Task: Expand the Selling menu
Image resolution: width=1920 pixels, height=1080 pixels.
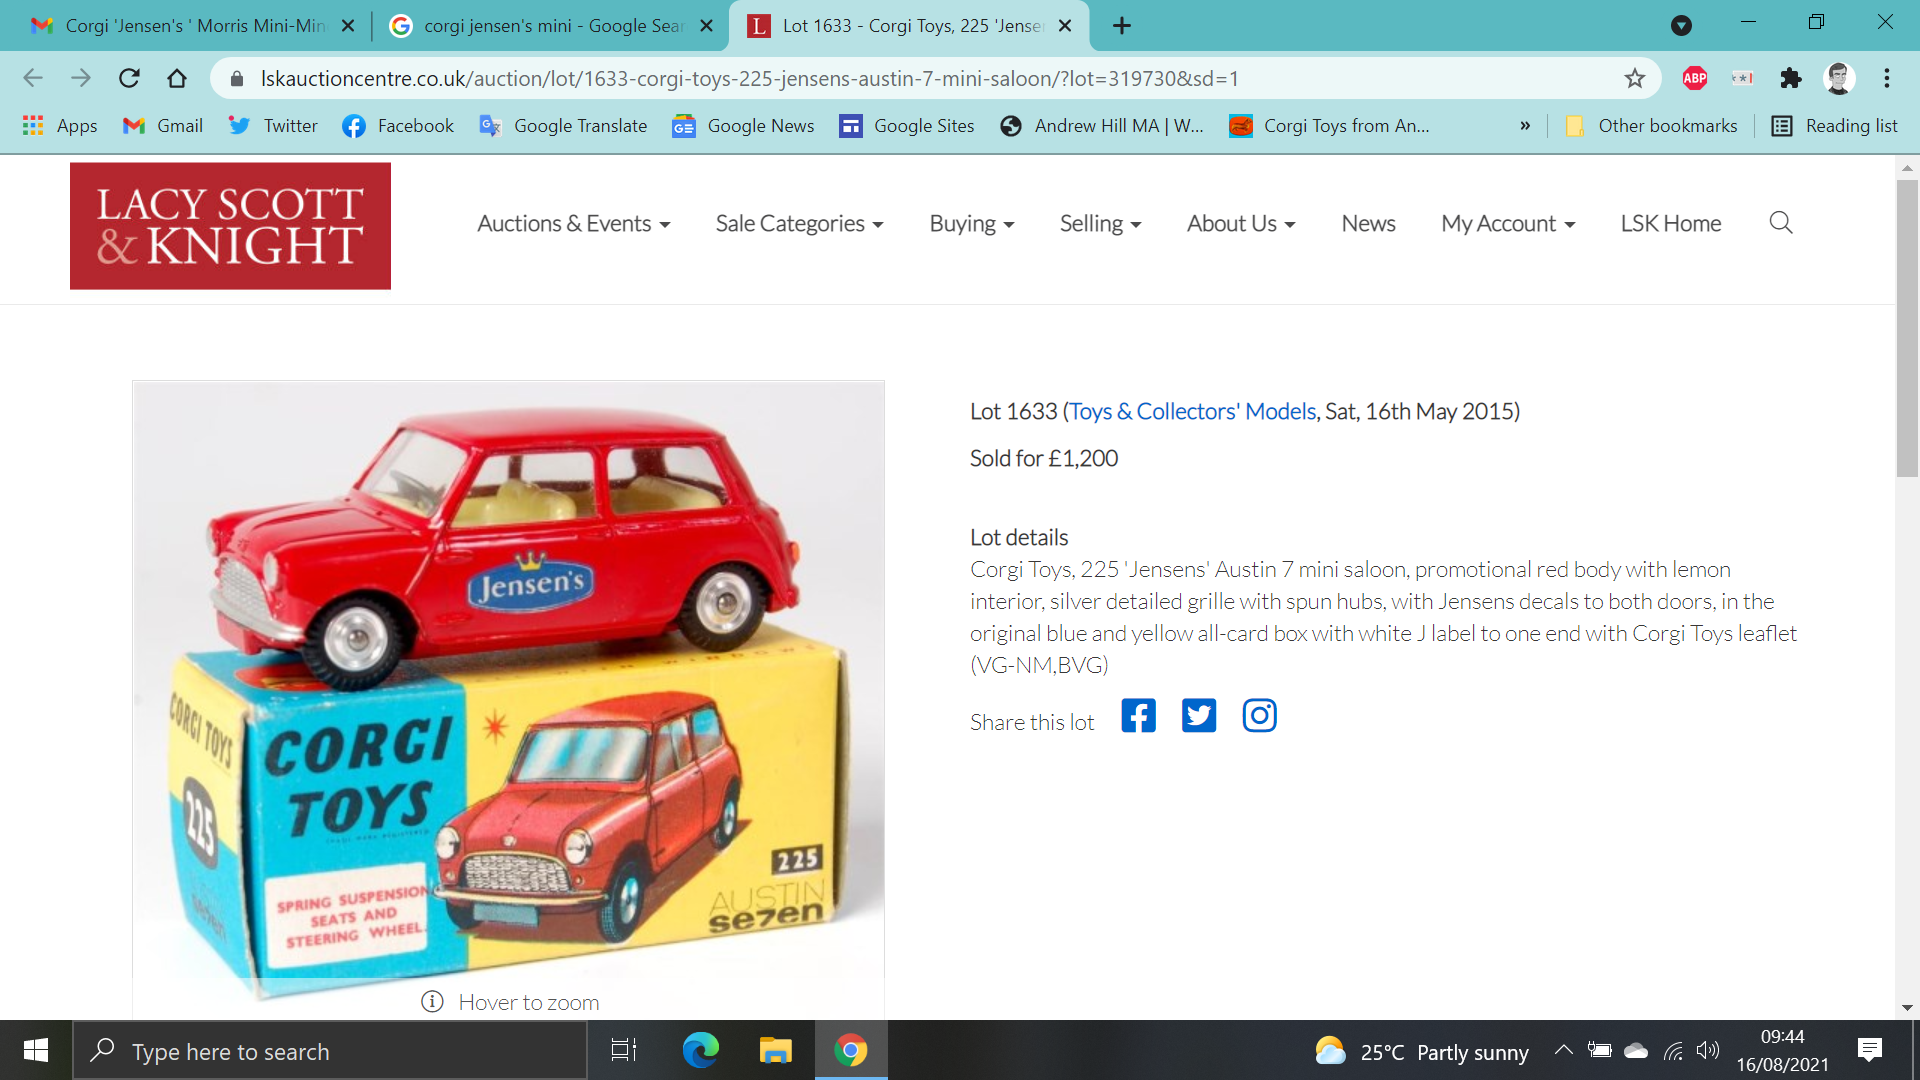Action: [1100, 224]
